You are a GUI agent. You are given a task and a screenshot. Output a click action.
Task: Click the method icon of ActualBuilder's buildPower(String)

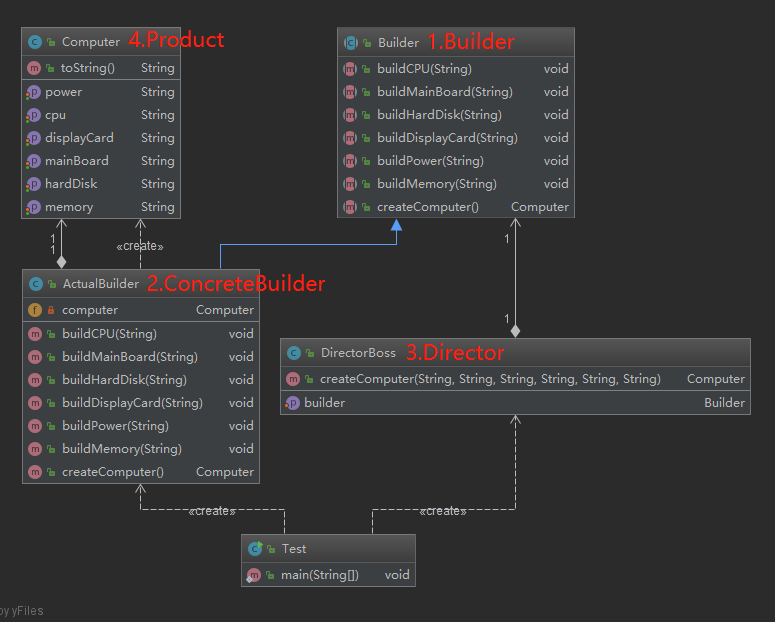tap(35, 426)
